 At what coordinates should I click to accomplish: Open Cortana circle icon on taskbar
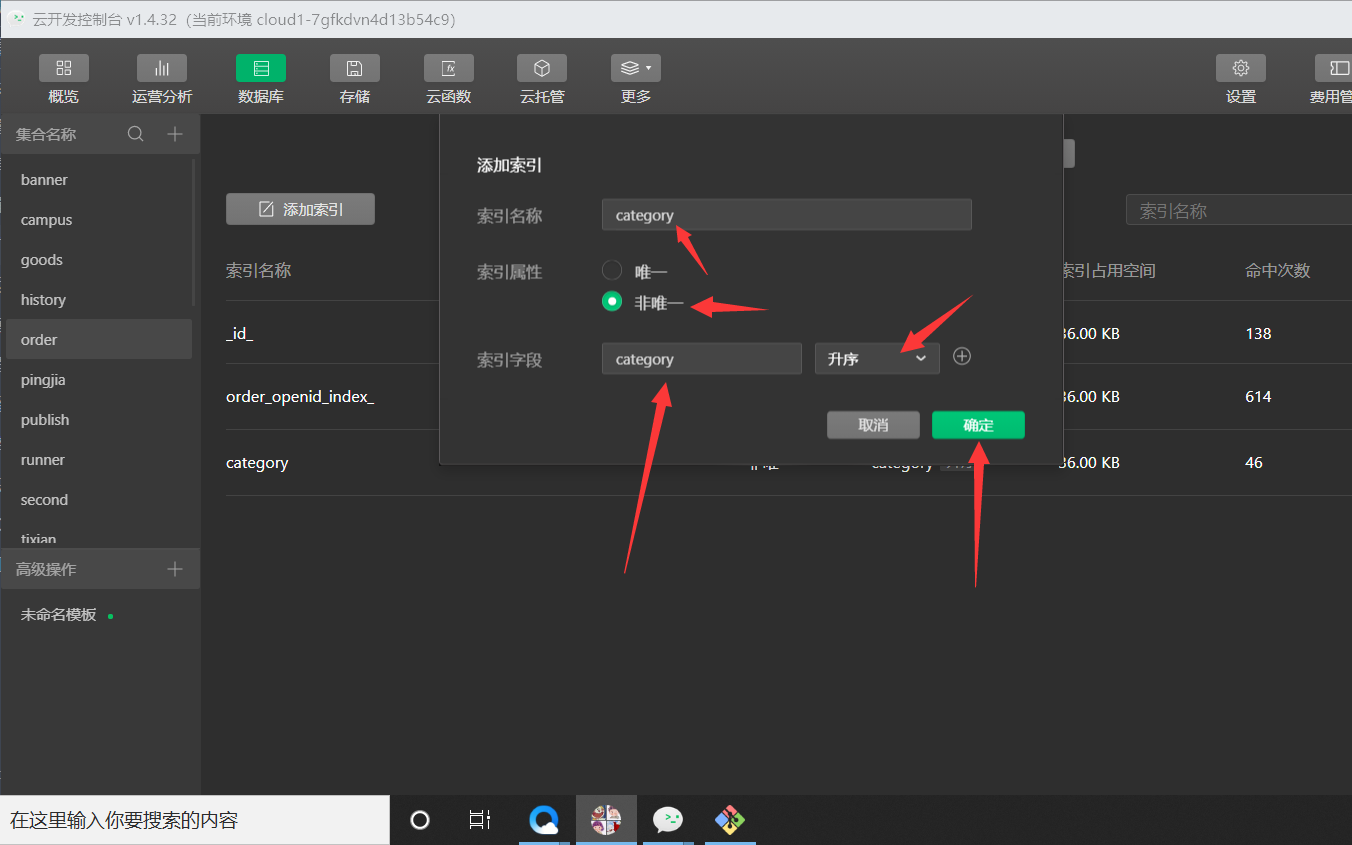420,820
